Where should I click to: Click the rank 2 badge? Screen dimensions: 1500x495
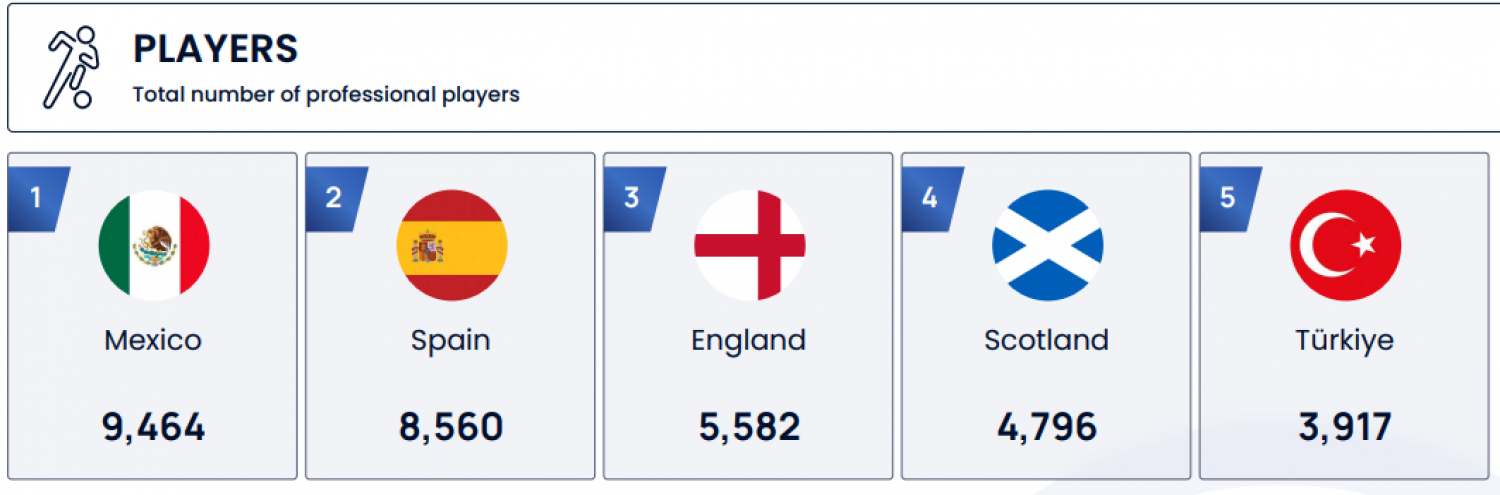coord(336,199)
